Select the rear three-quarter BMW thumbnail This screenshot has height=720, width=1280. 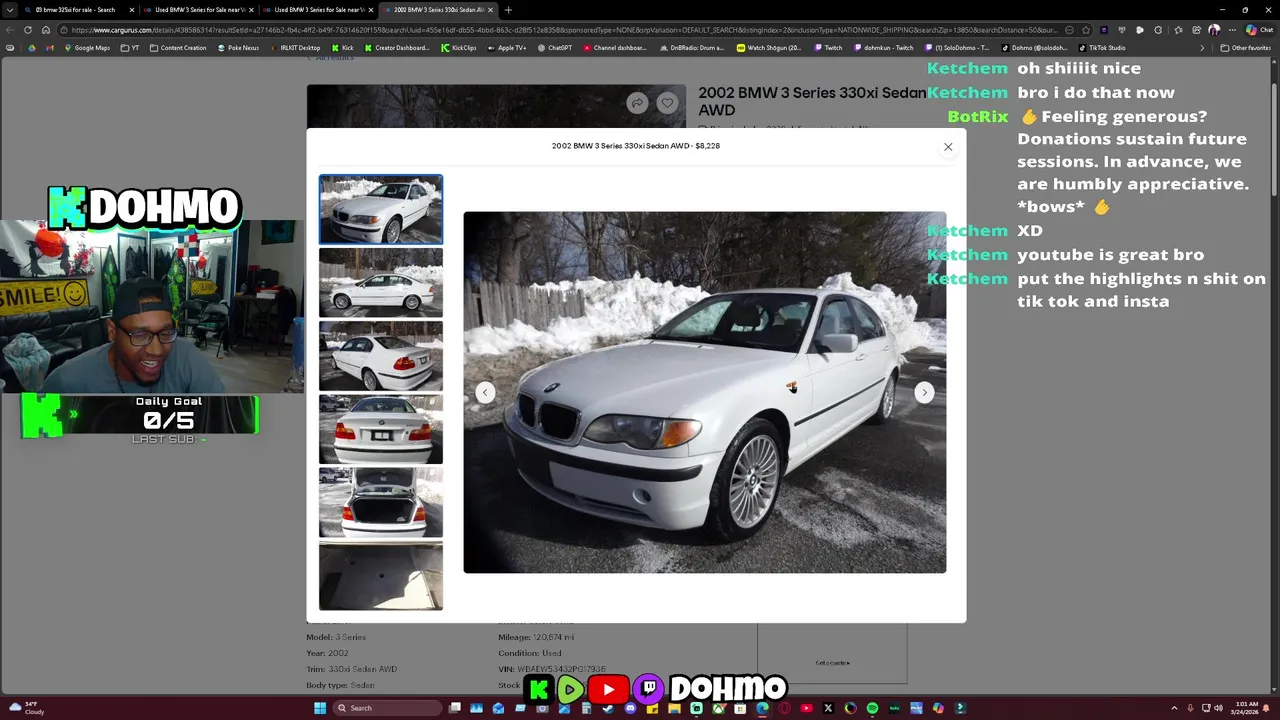(381, 356)
